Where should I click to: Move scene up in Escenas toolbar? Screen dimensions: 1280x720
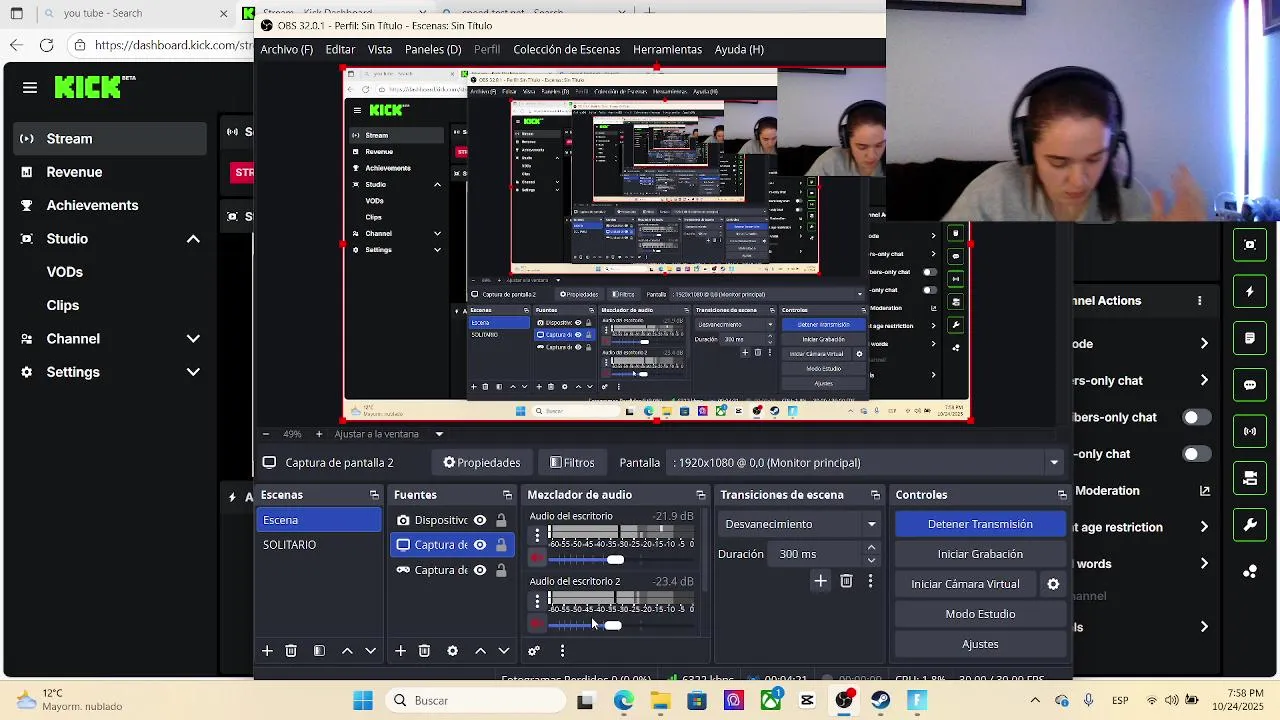coord(347,651)
